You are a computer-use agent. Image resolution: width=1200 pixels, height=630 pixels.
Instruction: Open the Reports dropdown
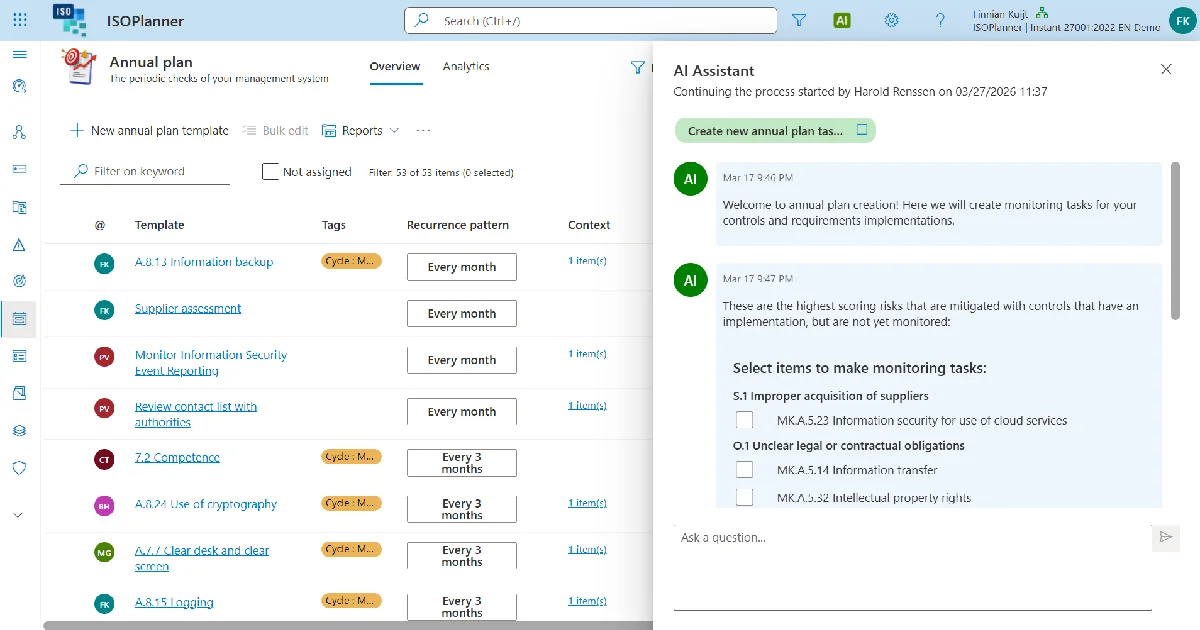tap(361, 131)
